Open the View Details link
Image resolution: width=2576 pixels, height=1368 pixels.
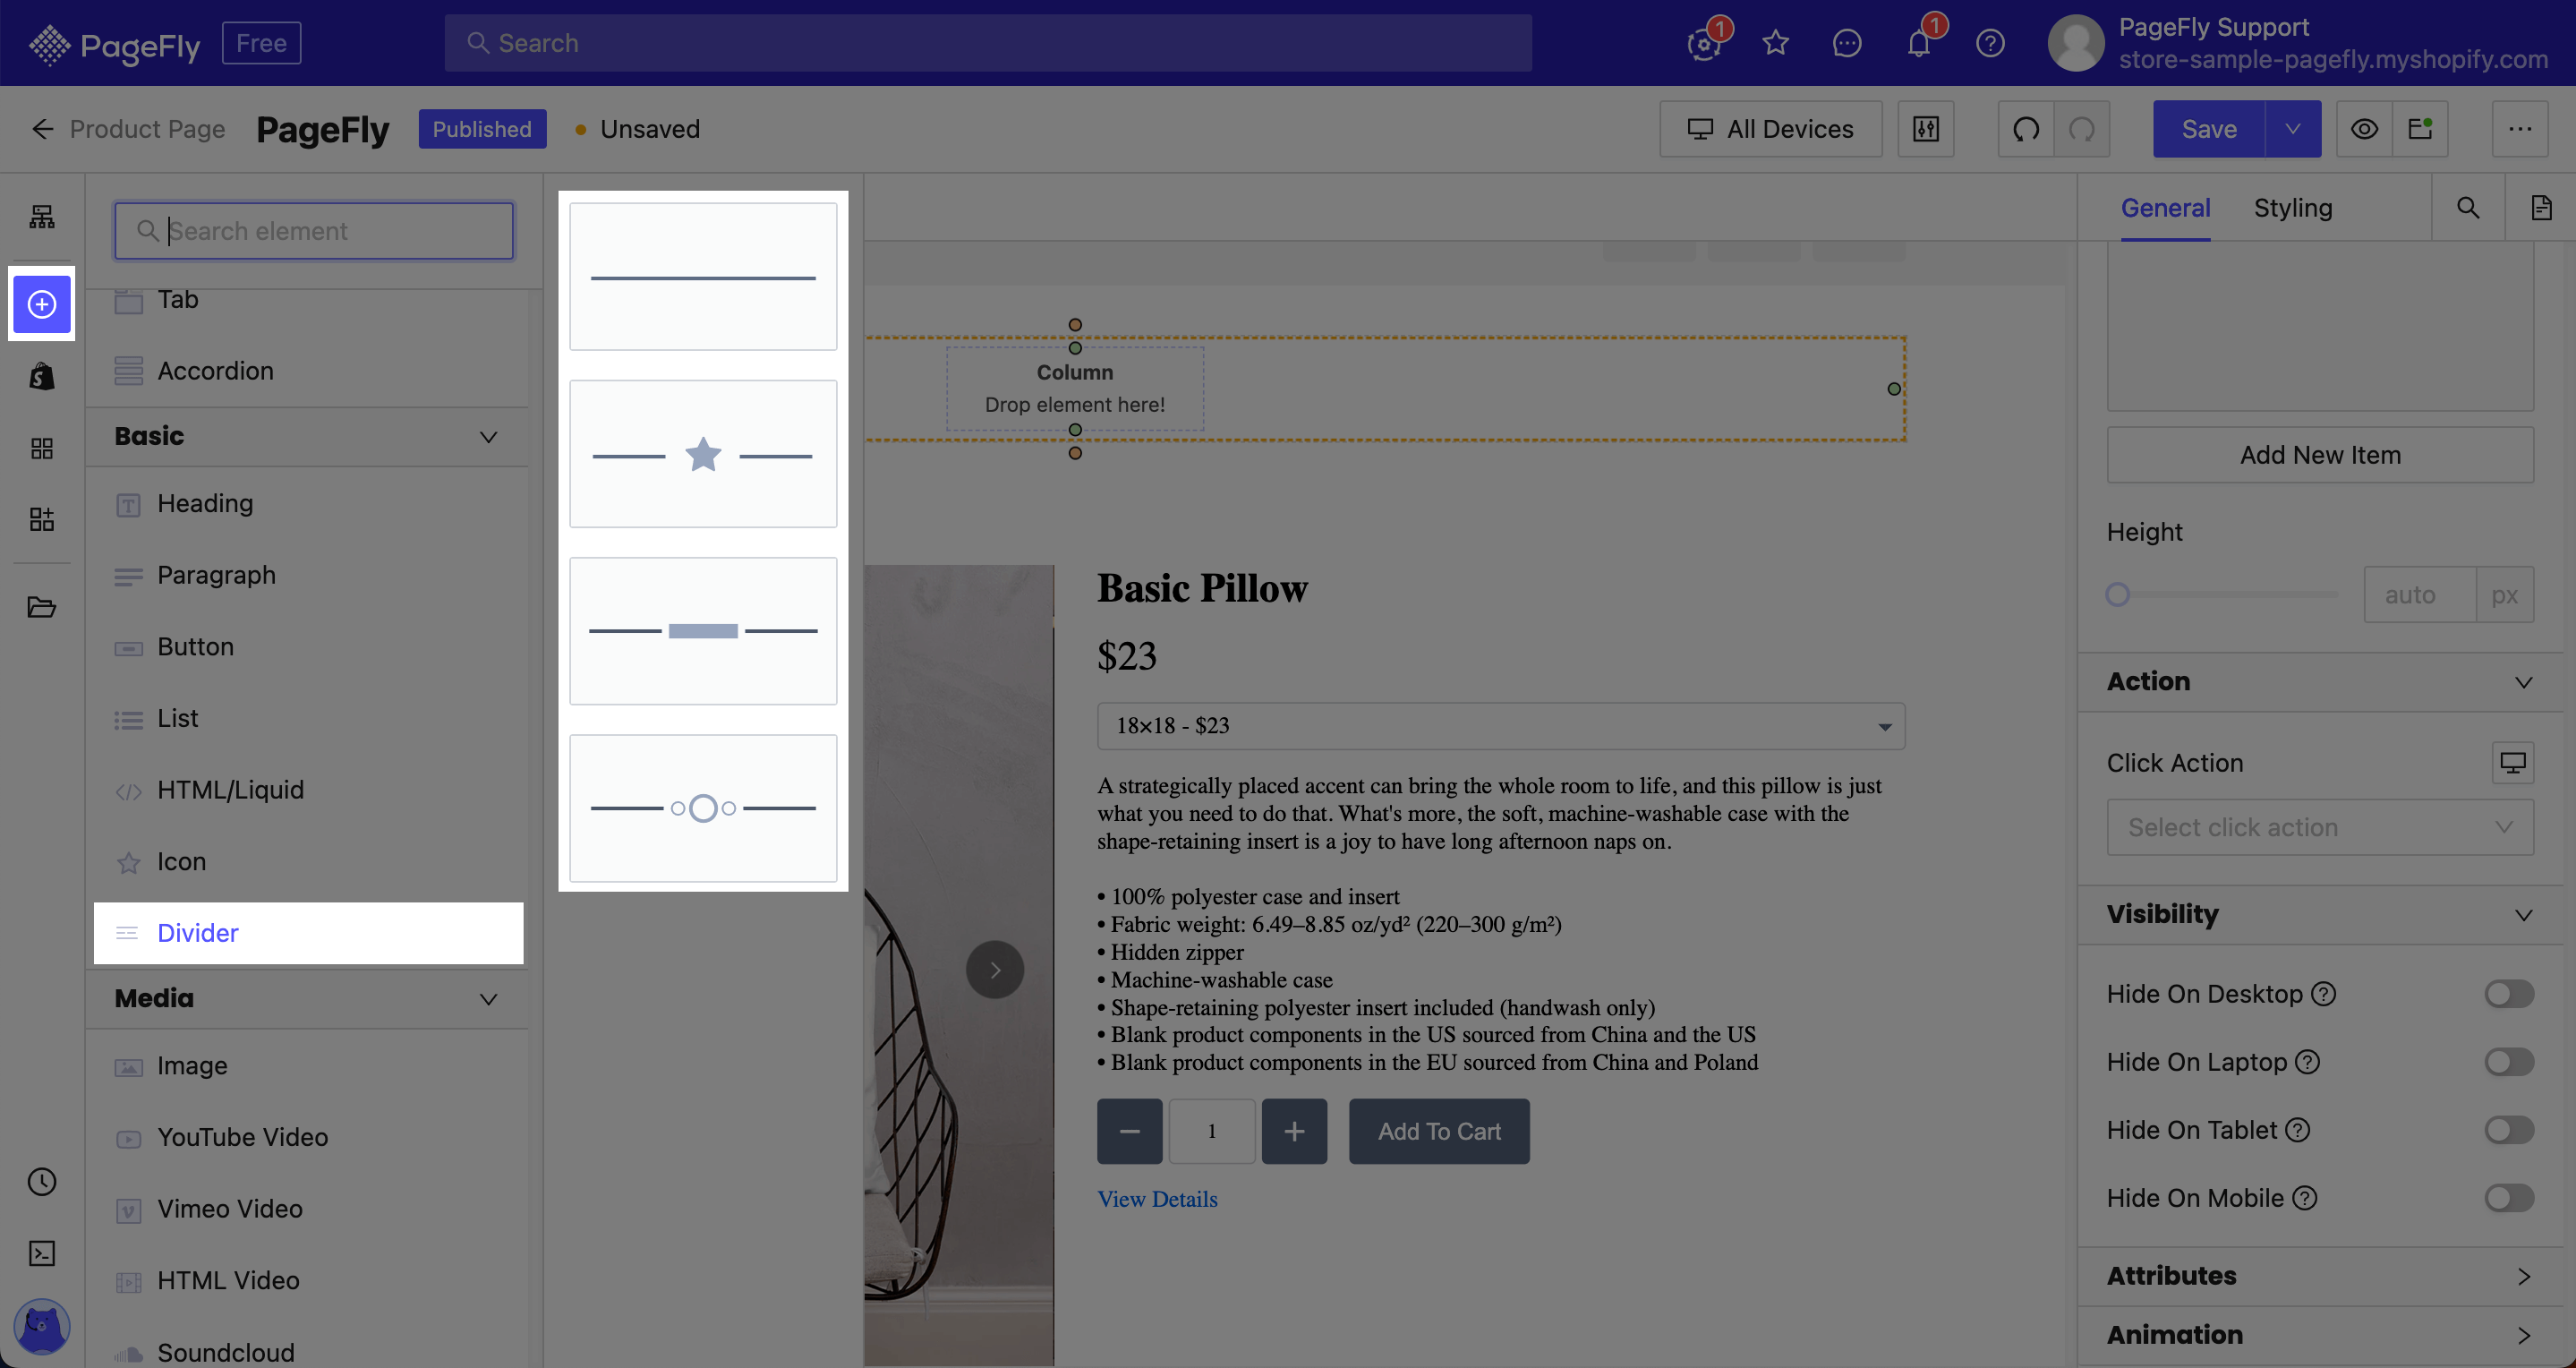pyautogui.click(x=1157, y=1199)
